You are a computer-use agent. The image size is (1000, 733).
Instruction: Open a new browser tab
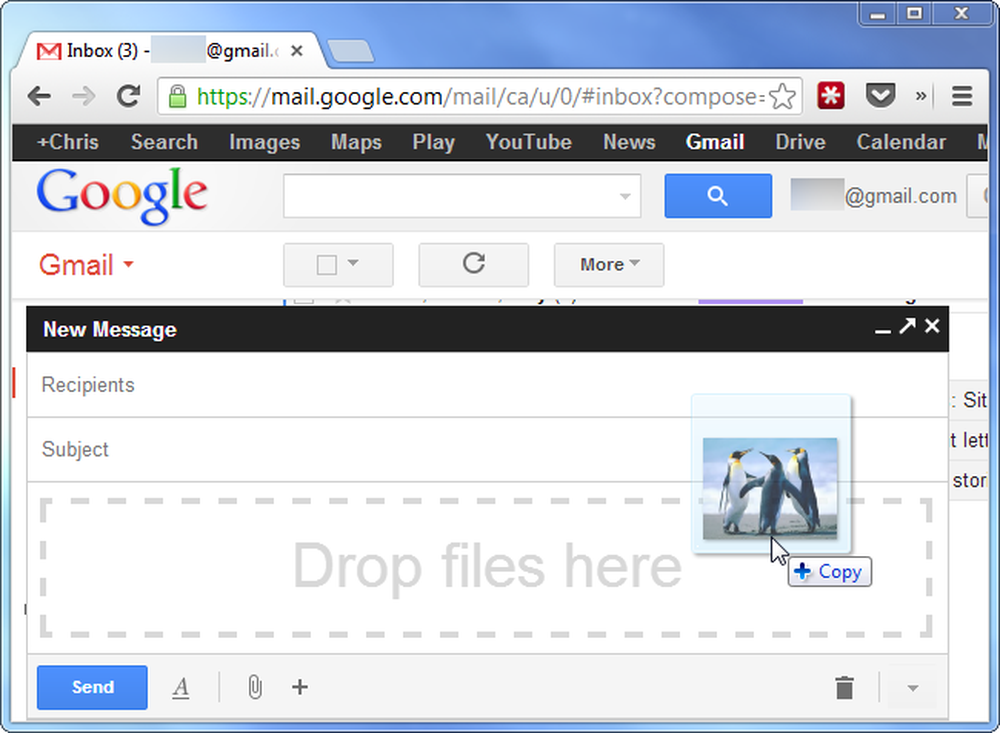tap(350, 51)
